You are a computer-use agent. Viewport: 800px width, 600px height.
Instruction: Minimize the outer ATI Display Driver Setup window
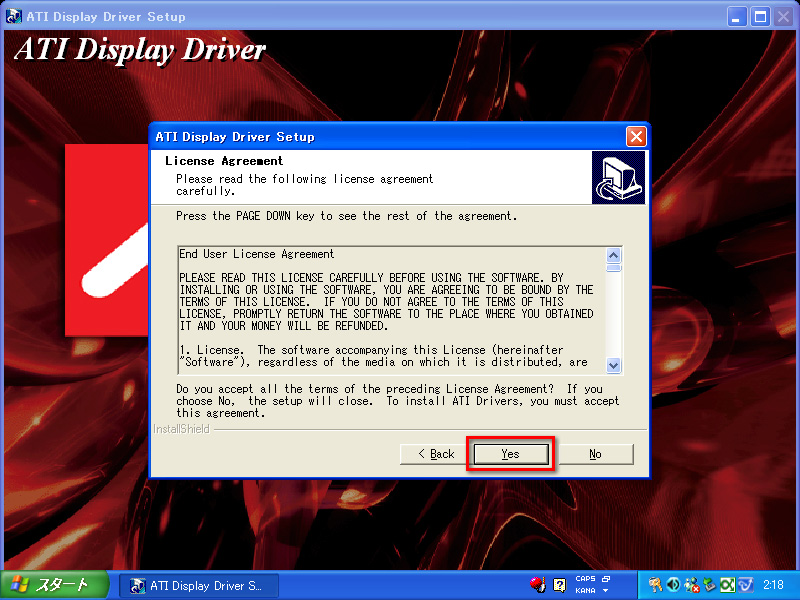(x=736, y=17)
